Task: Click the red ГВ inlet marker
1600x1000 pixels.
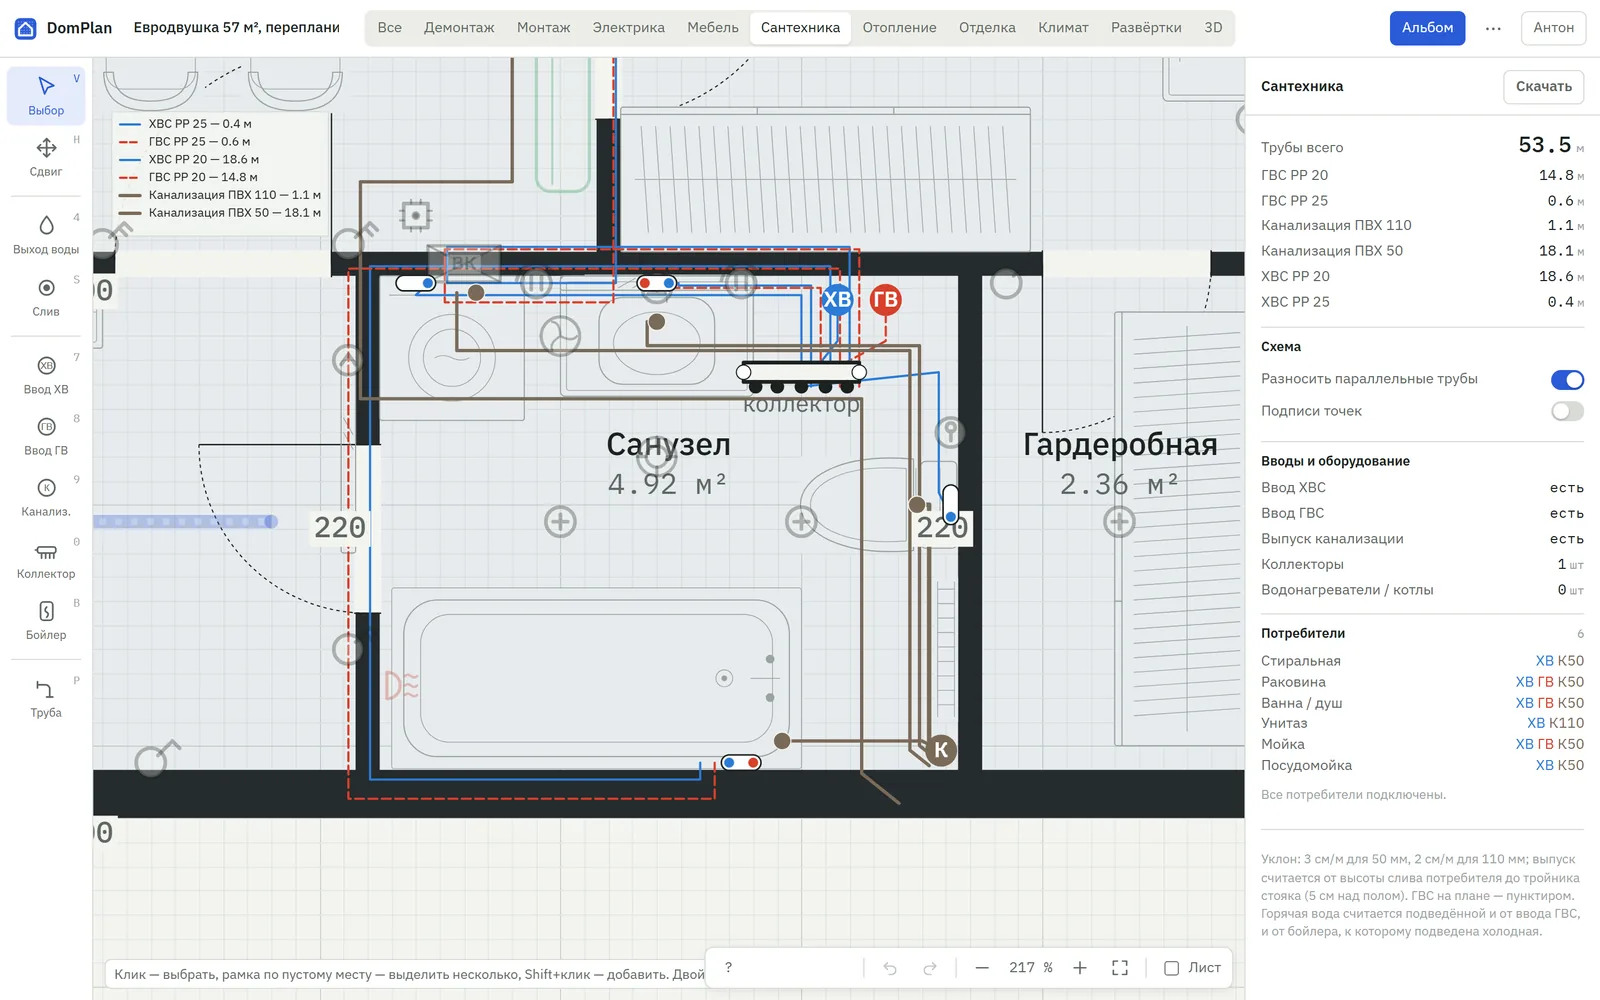Action: pyautogui.click(x=885, y=299)
